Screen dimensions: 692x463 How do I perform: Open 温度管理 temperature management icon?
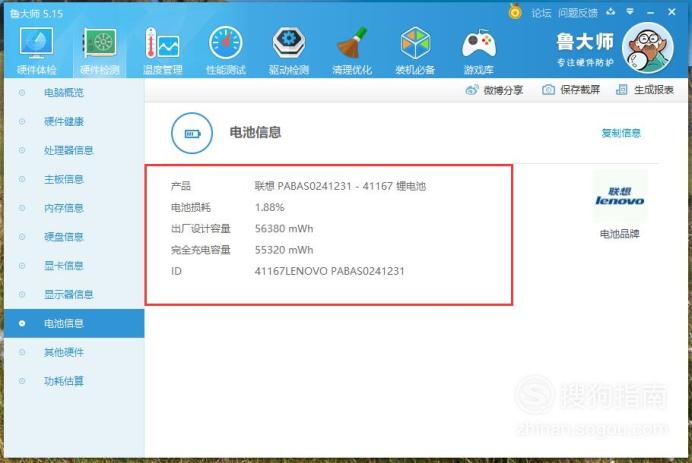point(162,50)
